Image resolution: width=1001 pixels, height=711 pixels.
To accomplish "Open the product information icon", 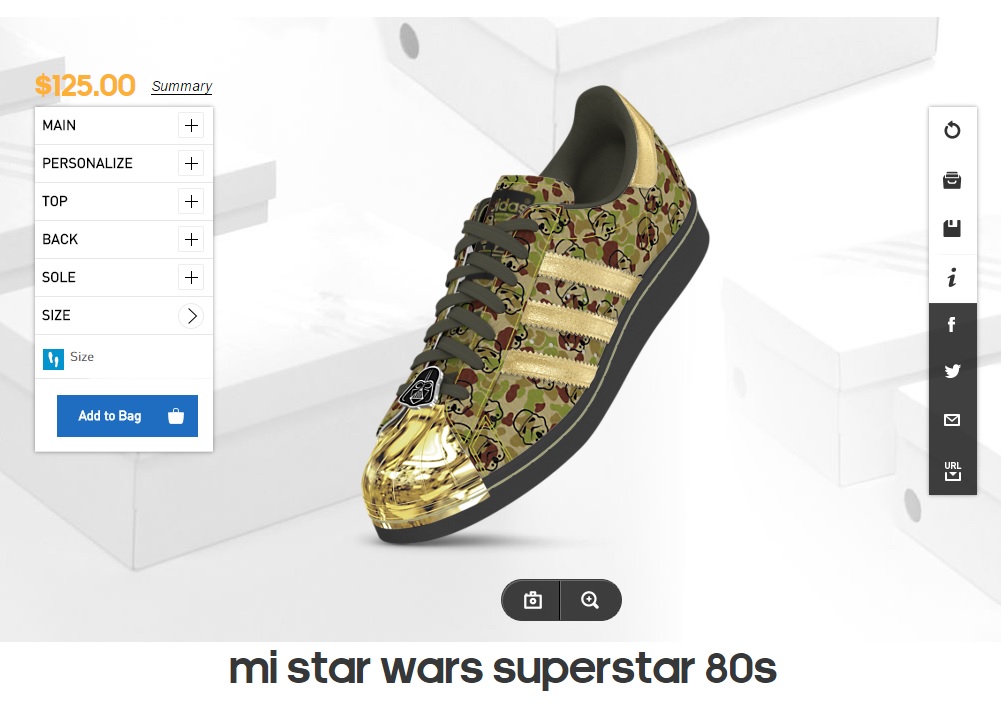I will (x=952, y=278).
